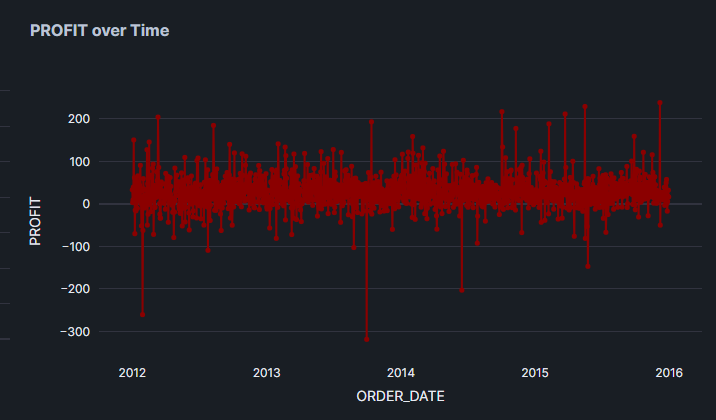Click the PROFIT y-axis title
716x420 pixels.
pyautogui.click(x=35, y=220)
